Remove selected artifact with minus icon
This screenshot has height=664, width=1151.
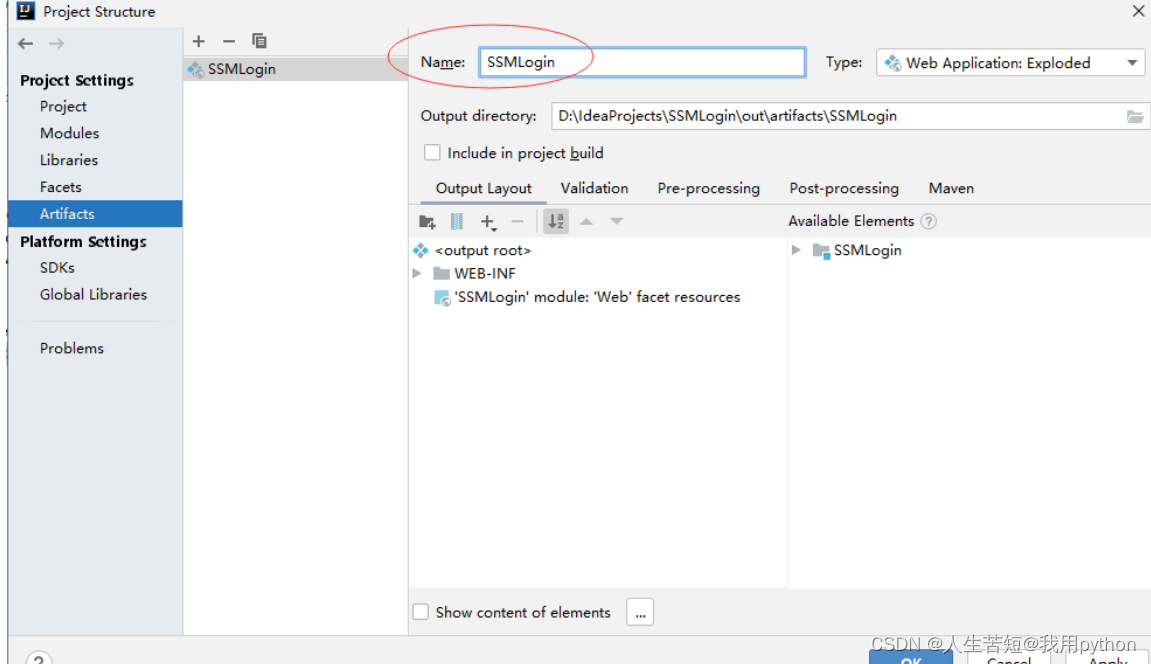[x=229, y=41]
